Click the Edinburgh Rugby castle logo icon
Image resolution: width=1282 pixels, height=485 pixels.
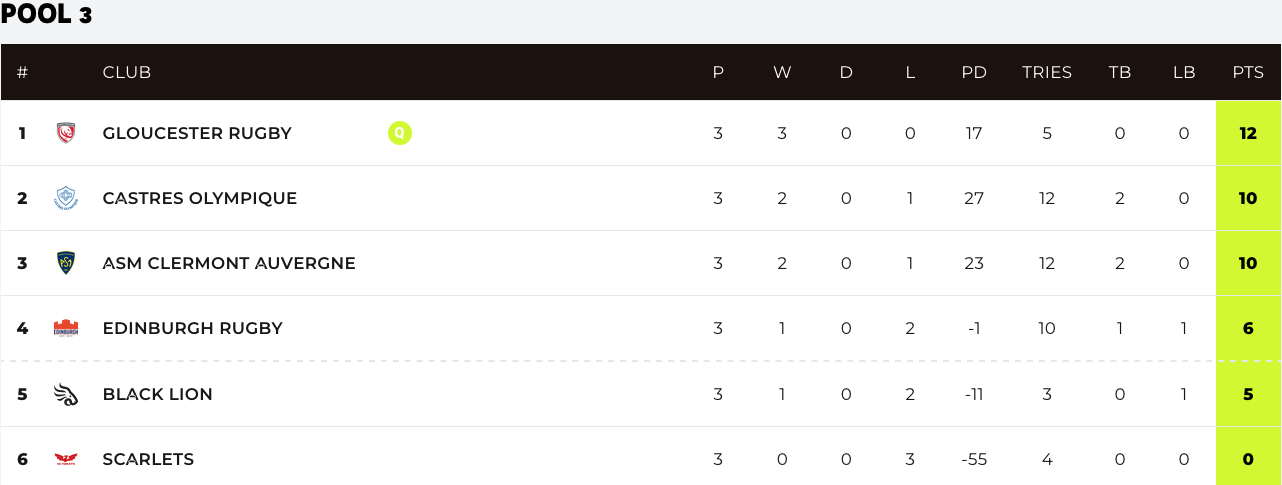66,328
